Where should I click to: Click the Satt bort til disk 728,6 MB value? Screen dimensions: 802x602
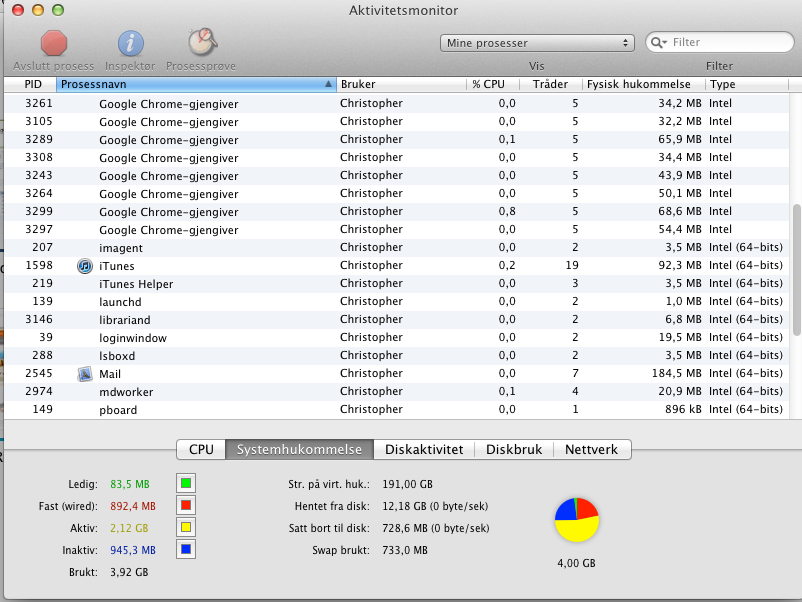(x=436, y=528)
